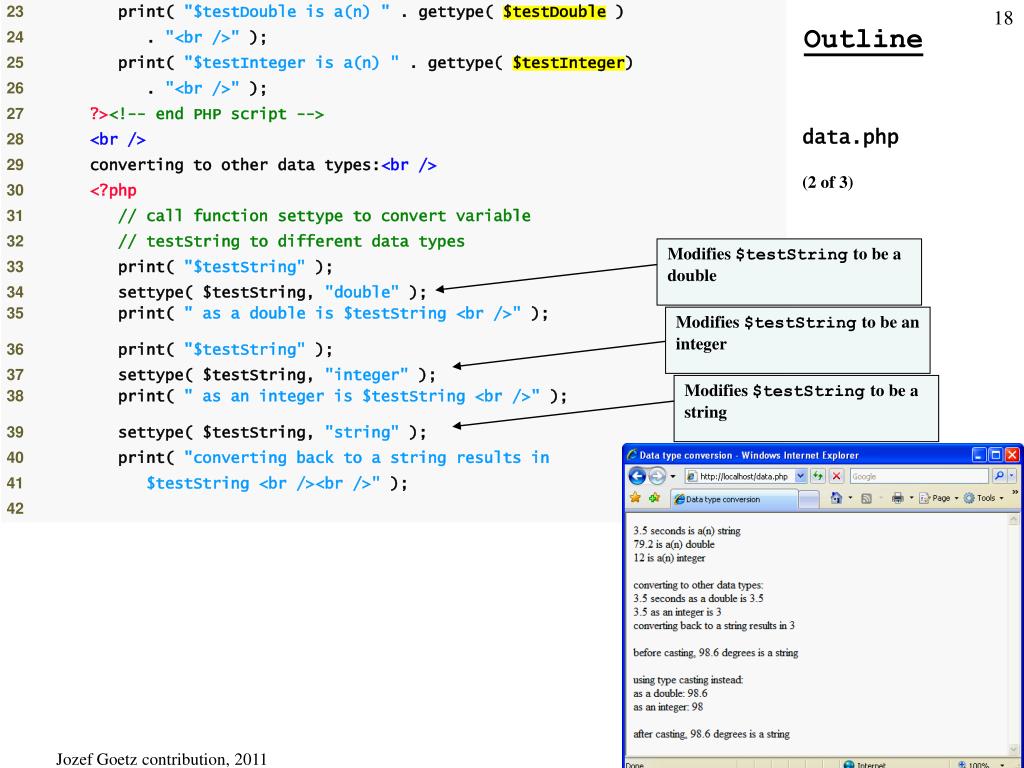Click the scroll down arrow of the page

coord(1014,749)
